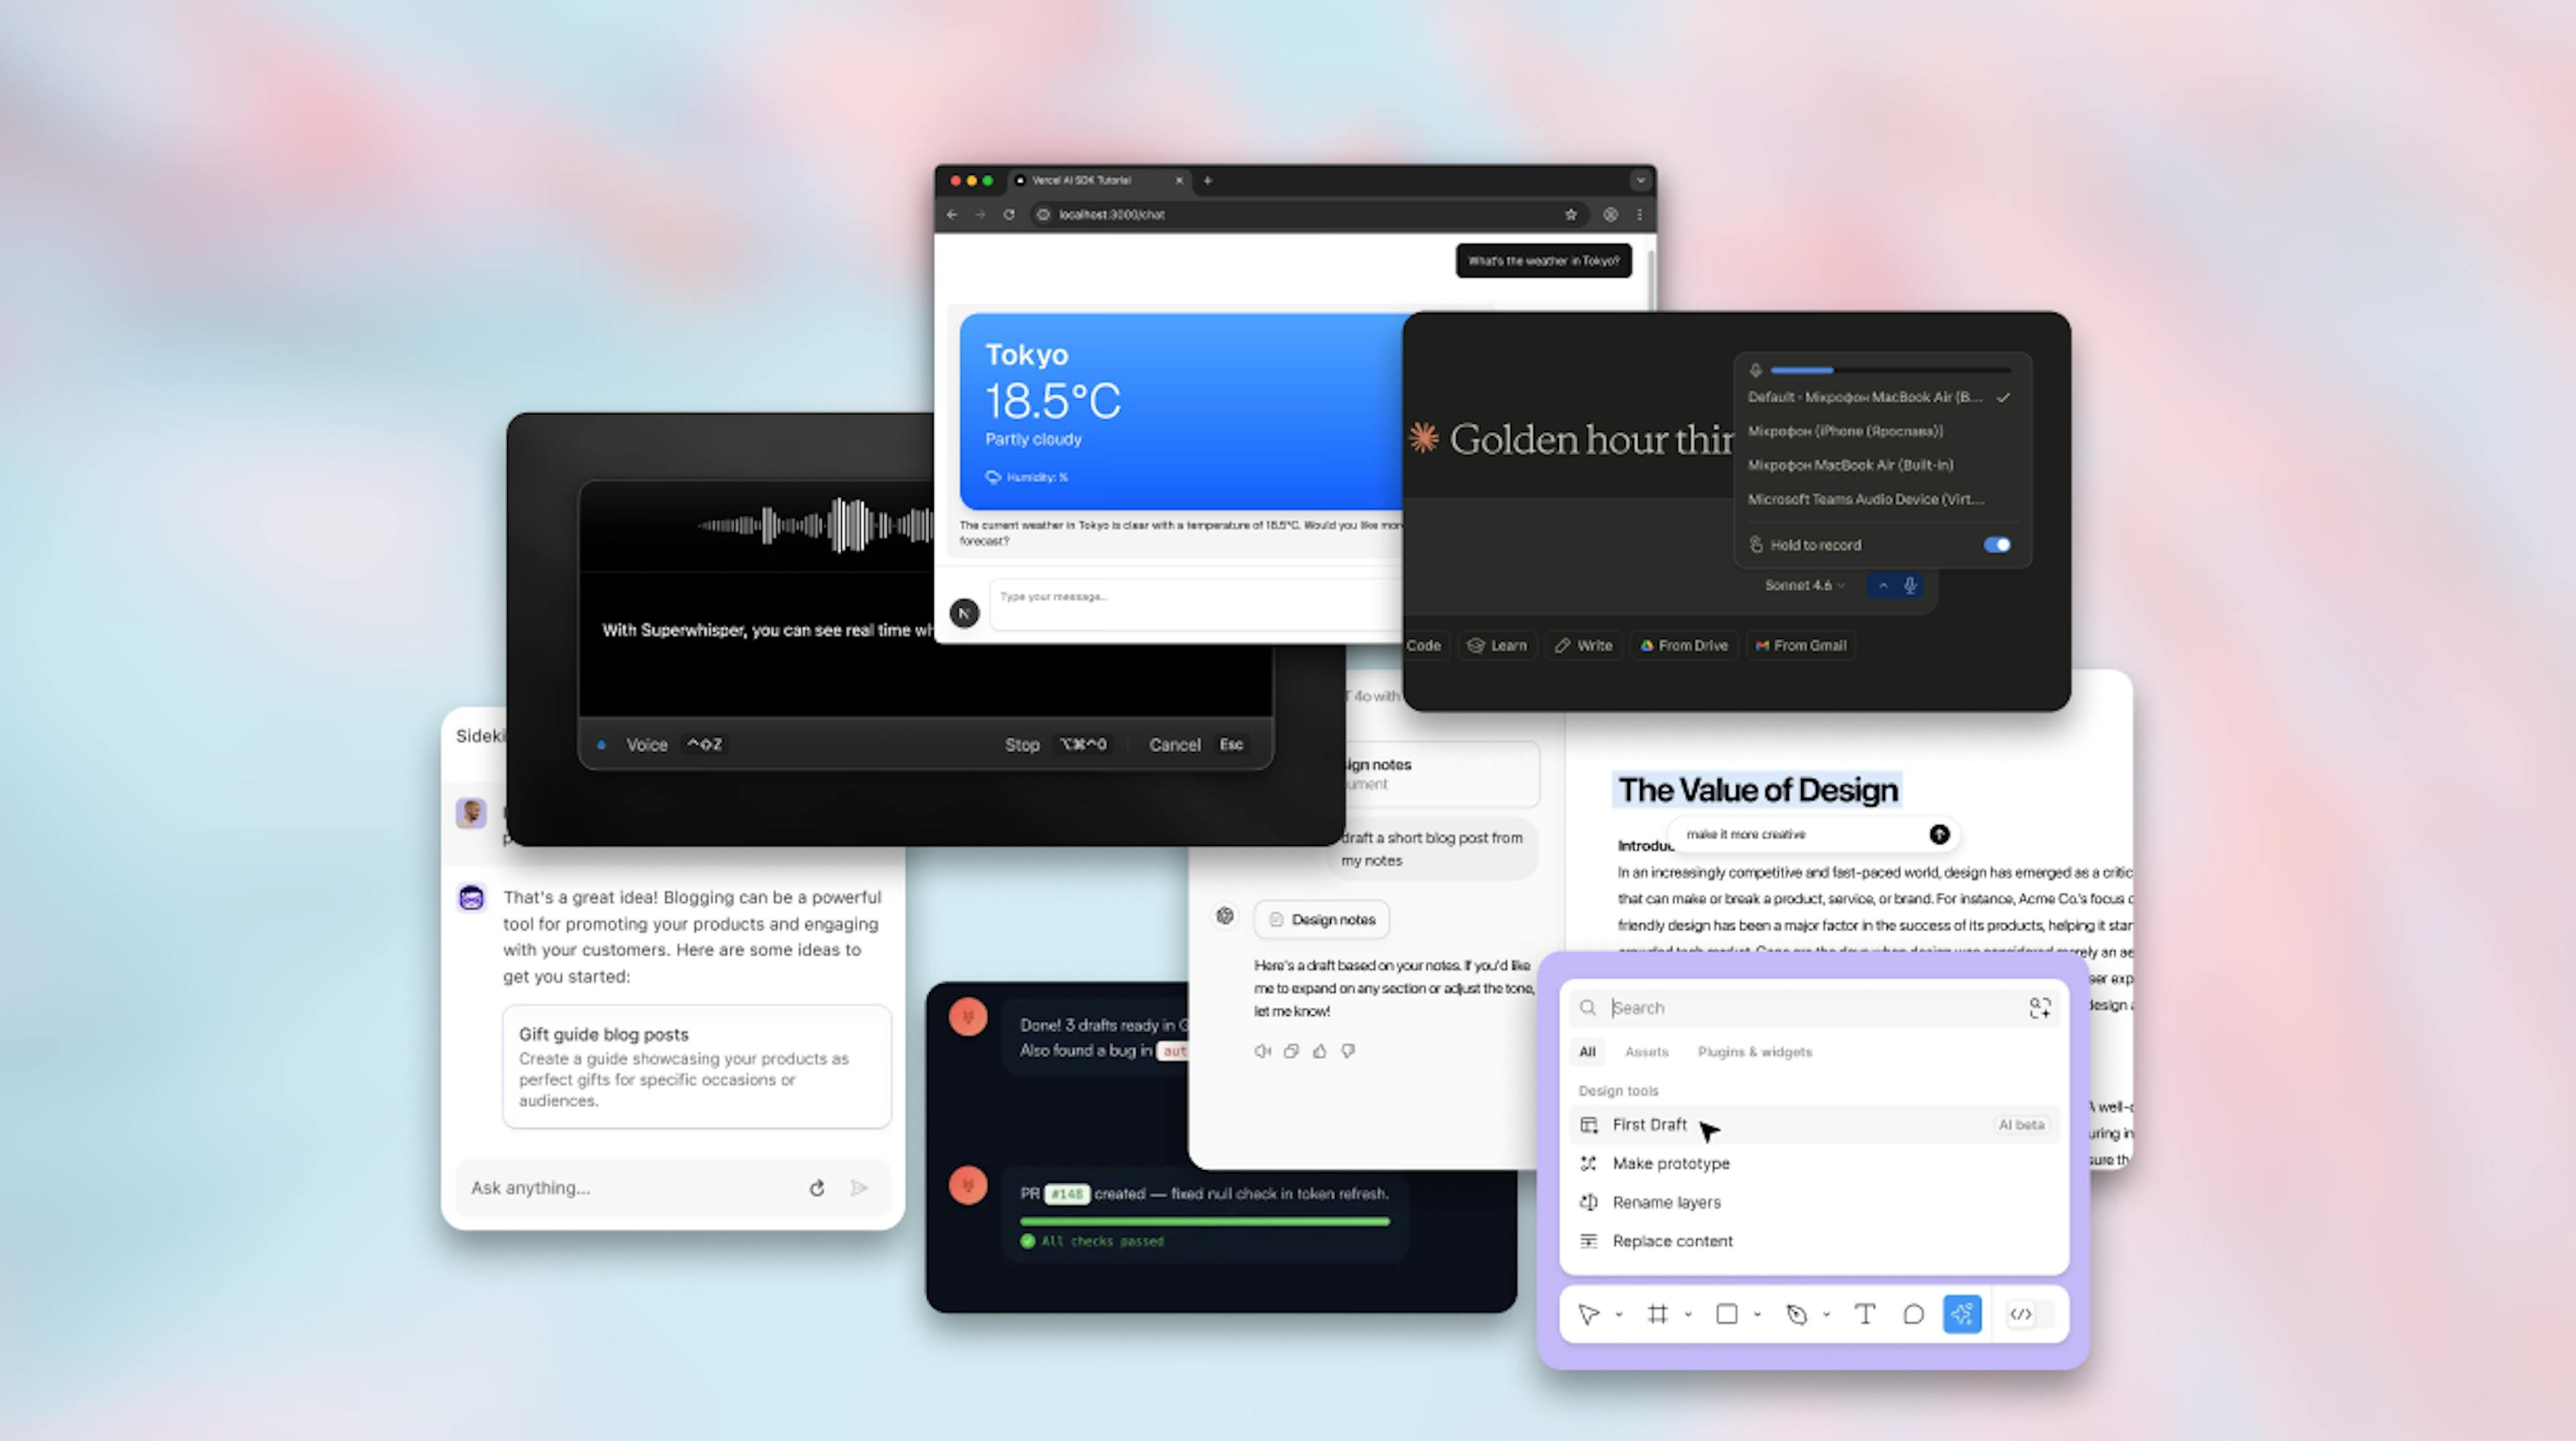The width and height of the screenshot is (2576, 1441).
Task: Click the Search field in actions panel
Action: [1814, 1008]
